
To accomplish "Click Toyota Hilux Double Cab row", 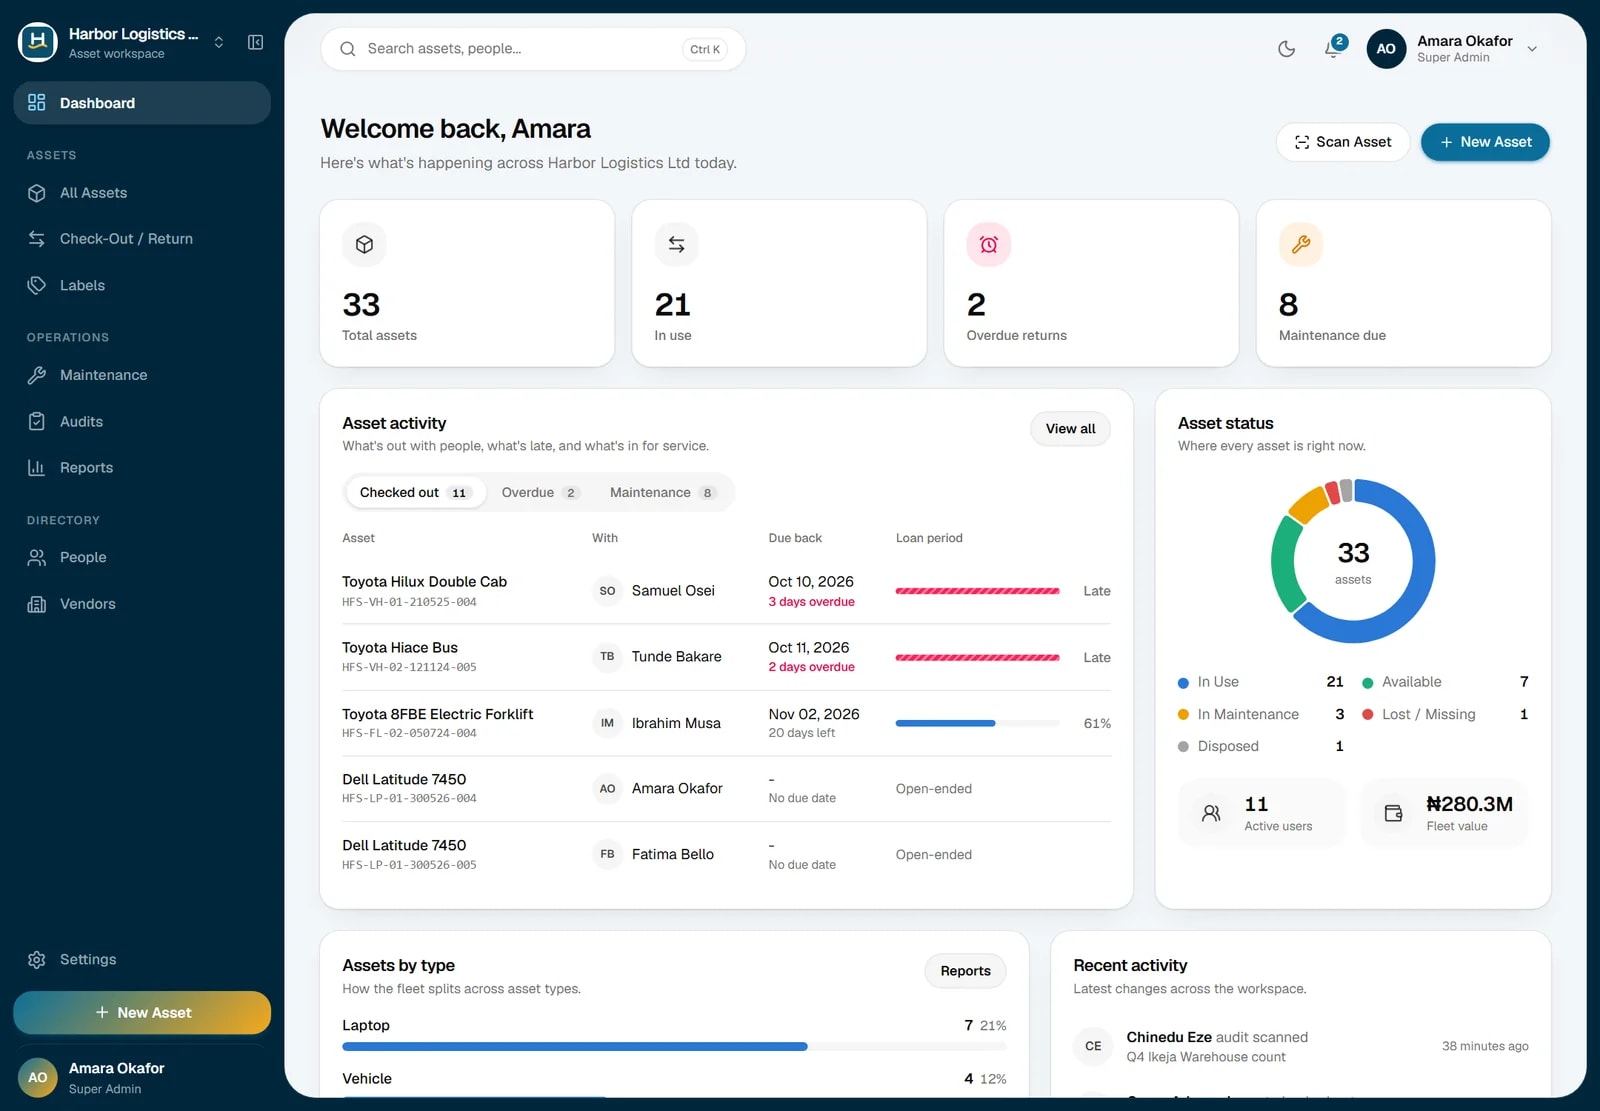I will click(726, 591).
